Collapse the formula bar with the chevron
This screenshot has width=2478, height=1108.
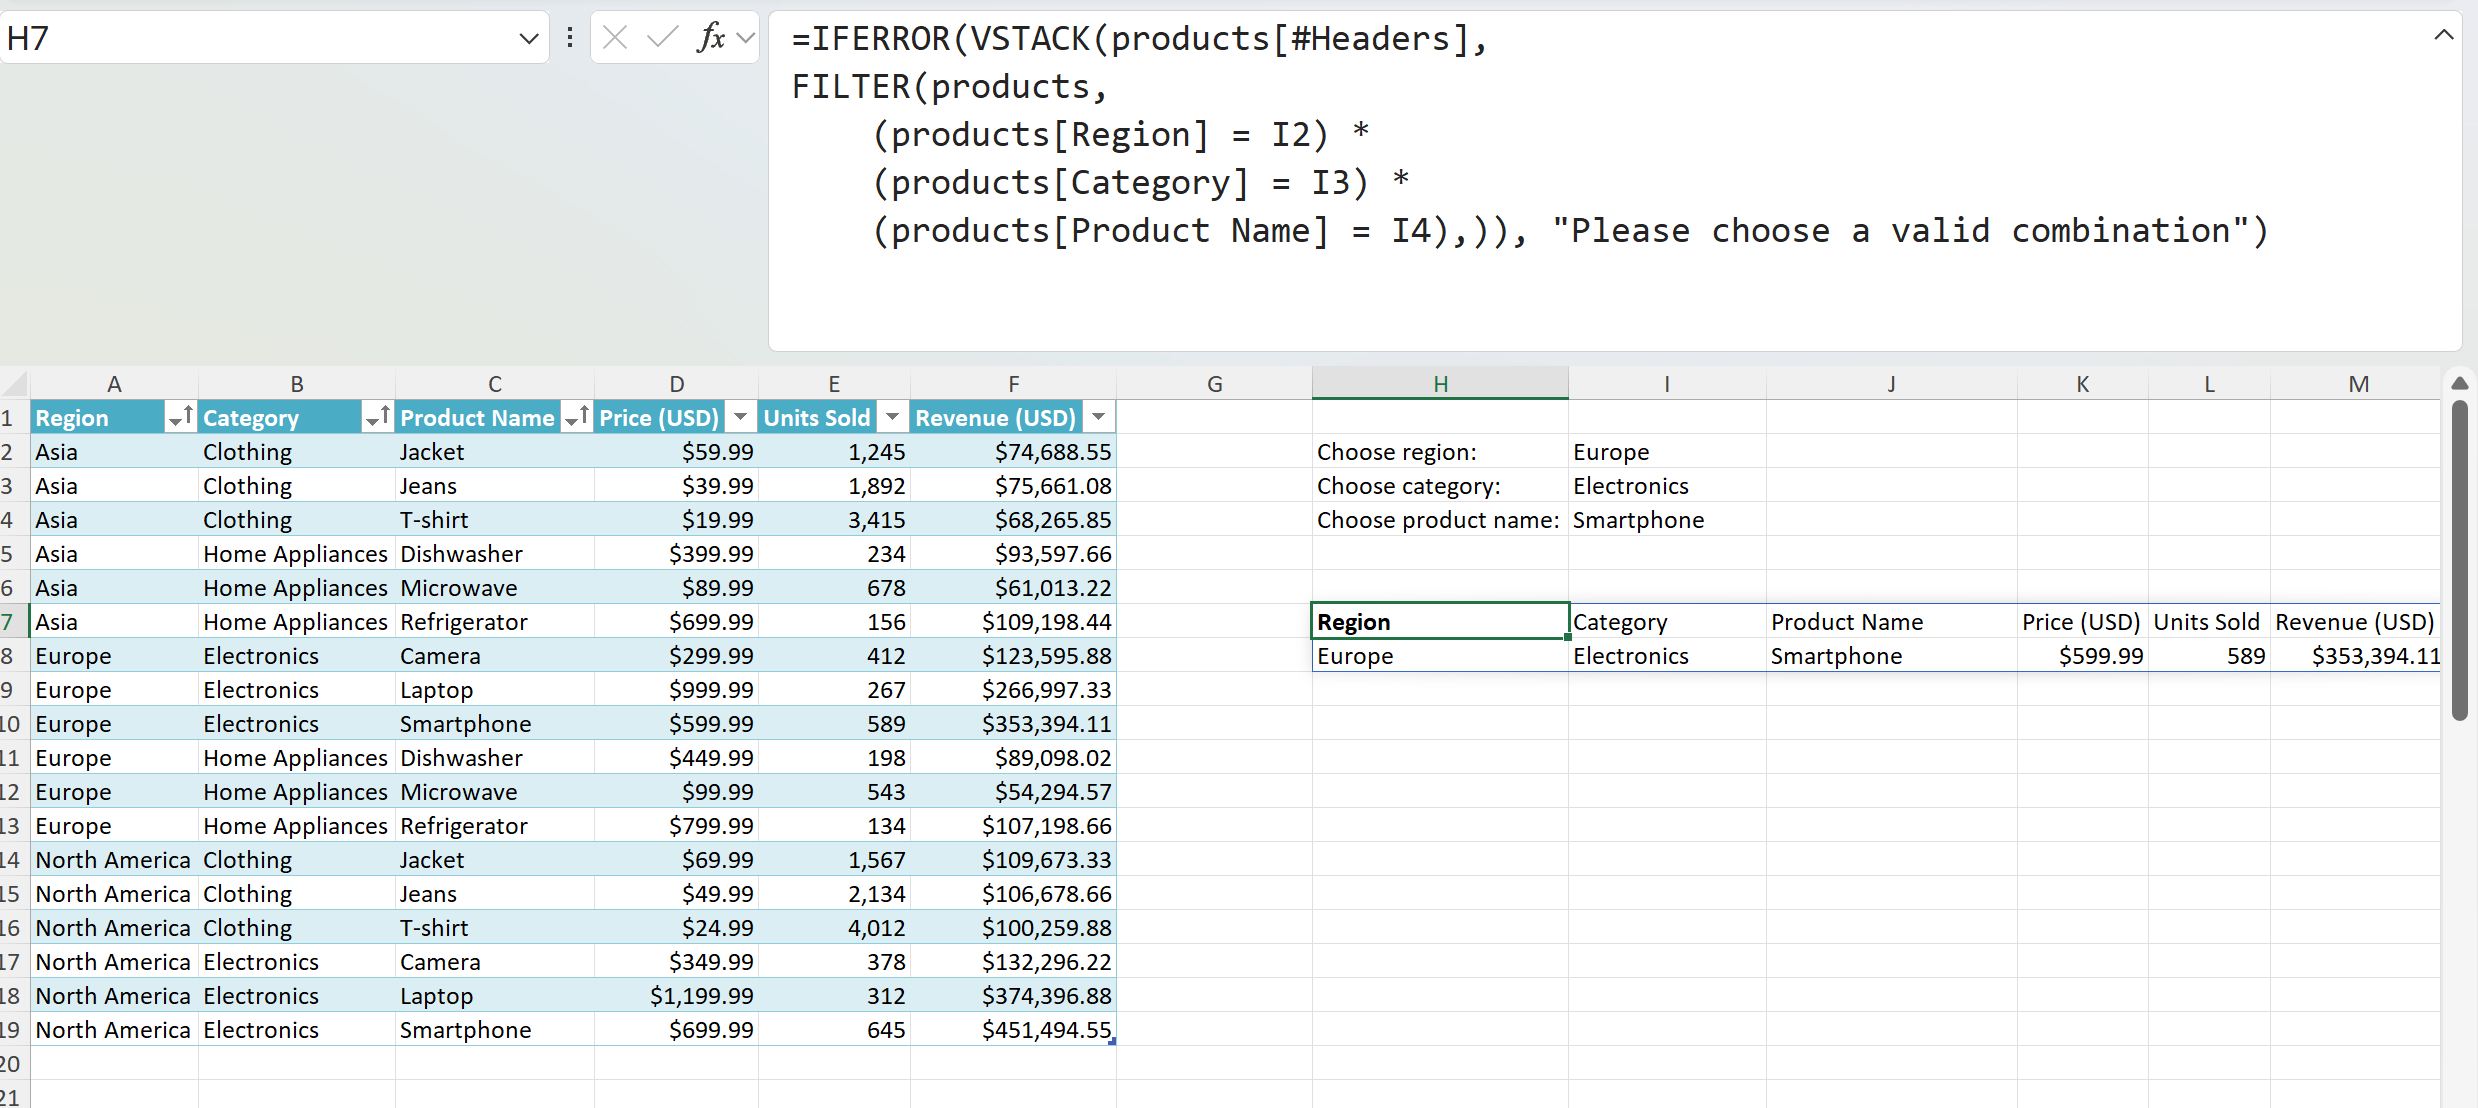[2443, 35]
